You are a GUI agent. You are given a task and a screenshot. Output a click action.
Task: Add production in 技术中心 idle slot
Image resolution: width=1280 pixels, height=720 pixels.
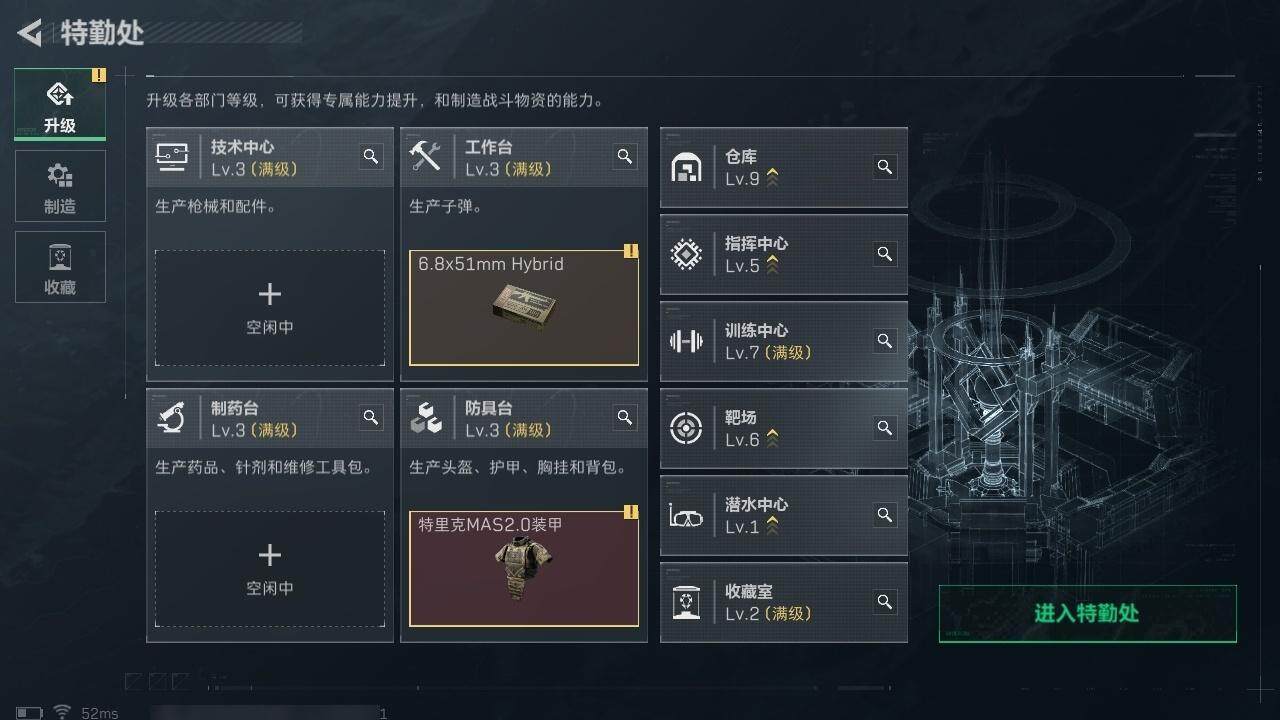270,308
